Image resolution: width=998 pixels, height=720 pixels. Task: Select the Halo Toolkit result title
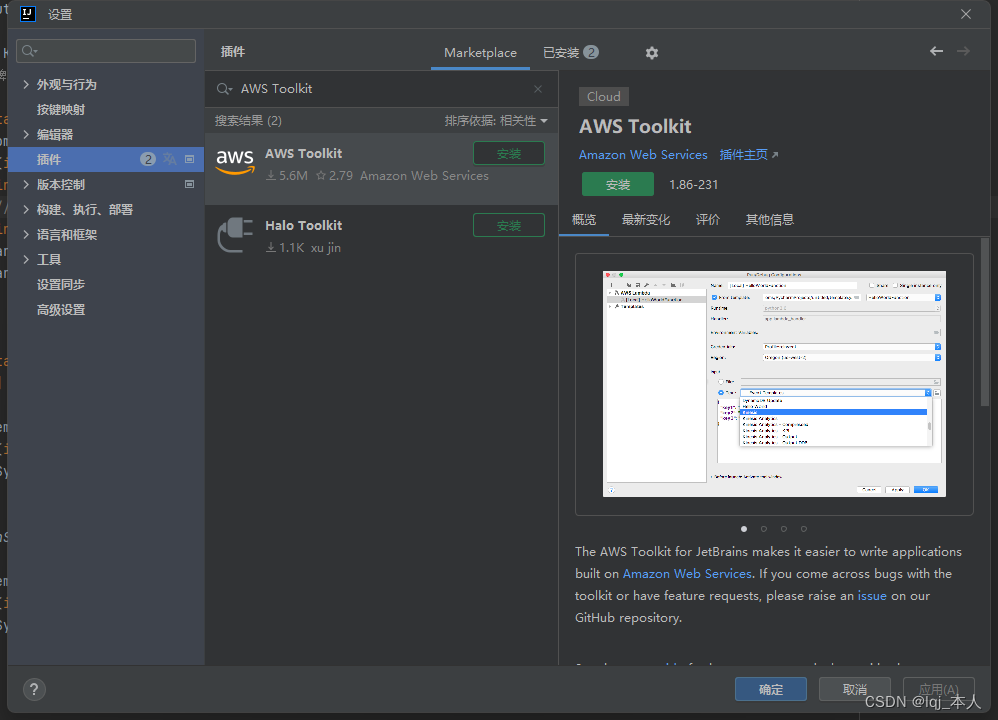point(303,225)
